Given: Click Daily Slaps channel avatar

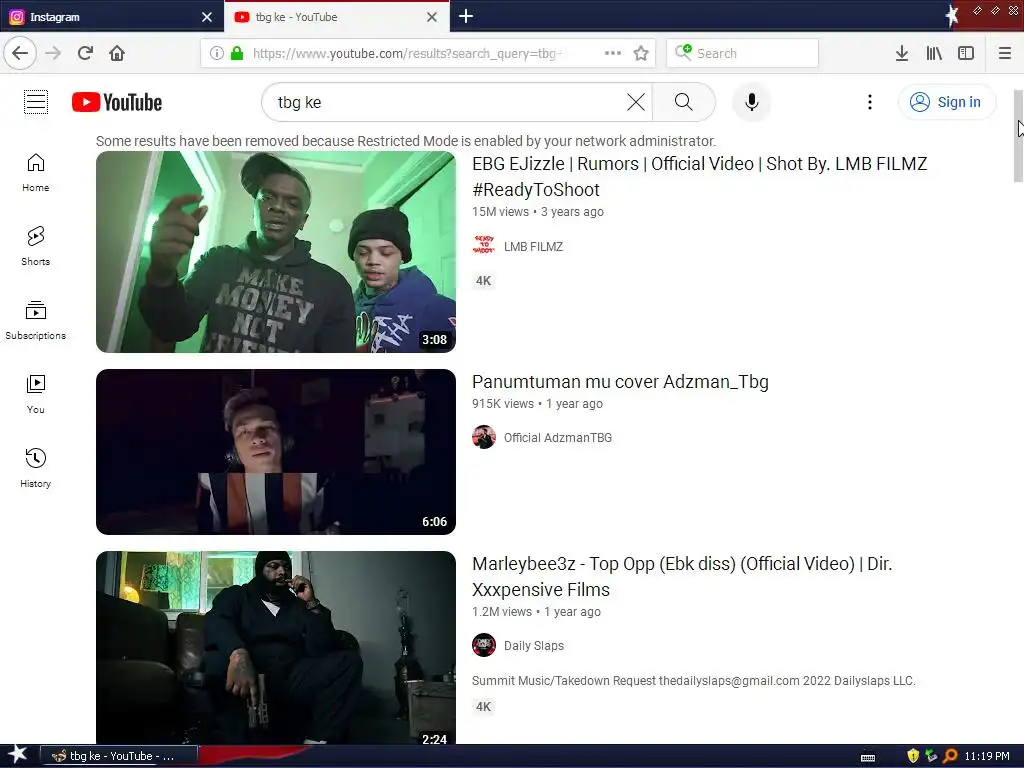Looking at the screenshot, I should 484,645.
